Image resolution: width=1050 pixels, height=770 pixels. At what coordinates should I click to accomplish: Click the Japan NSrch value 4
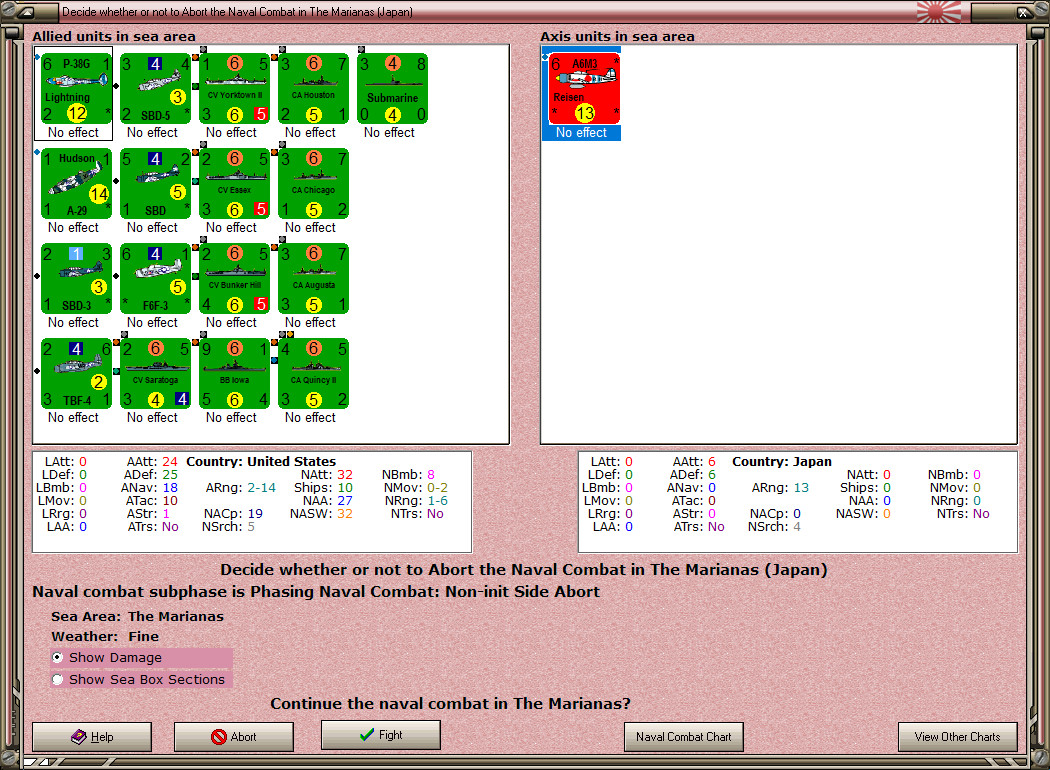(x=797, y=526)
